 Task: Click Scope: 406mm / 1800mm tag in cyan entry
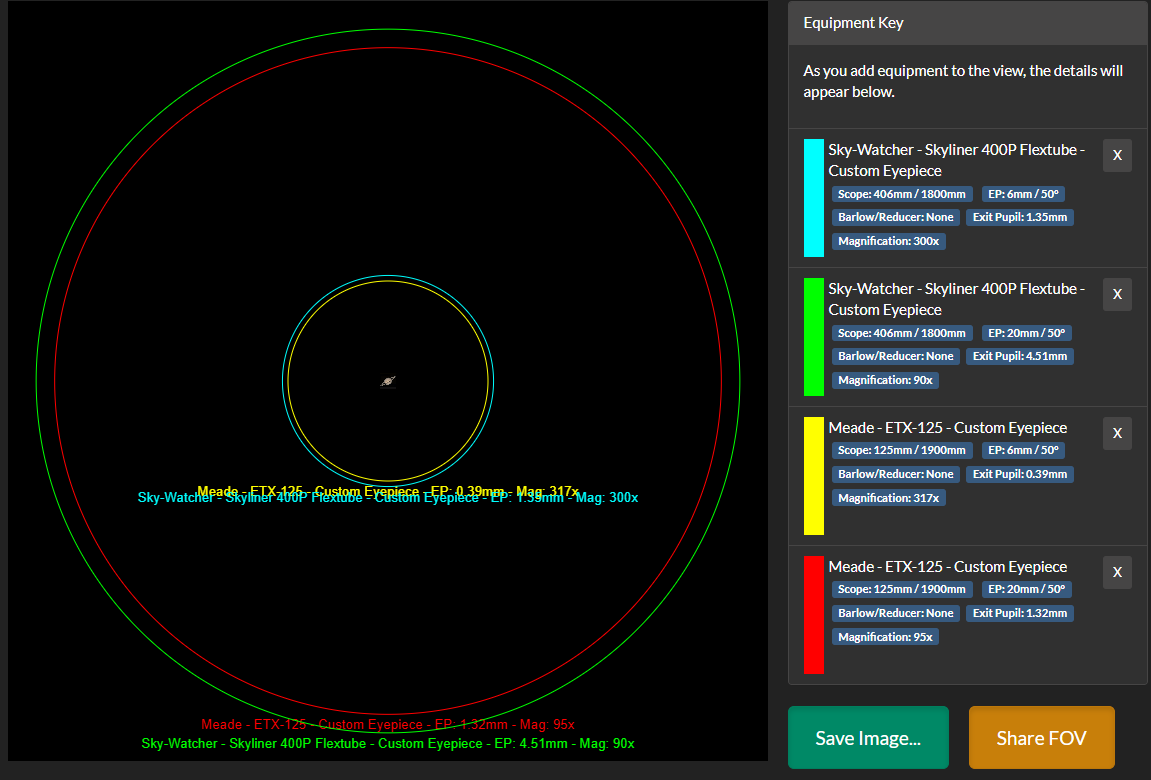[x=901, y=194]
